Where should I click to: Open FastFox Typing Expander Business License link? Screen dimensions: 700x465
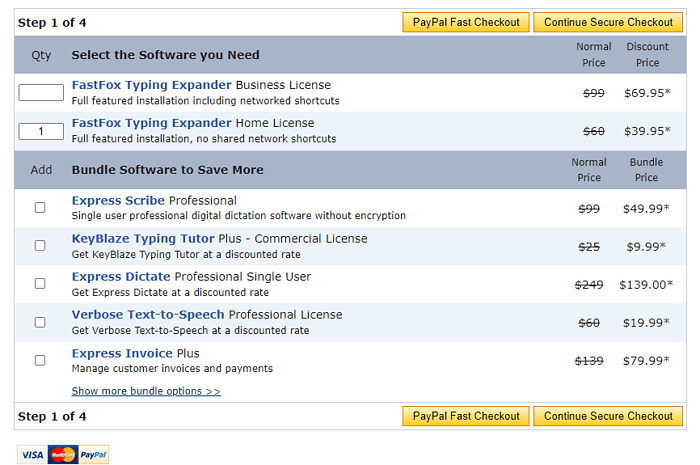(x=151, y=85)
